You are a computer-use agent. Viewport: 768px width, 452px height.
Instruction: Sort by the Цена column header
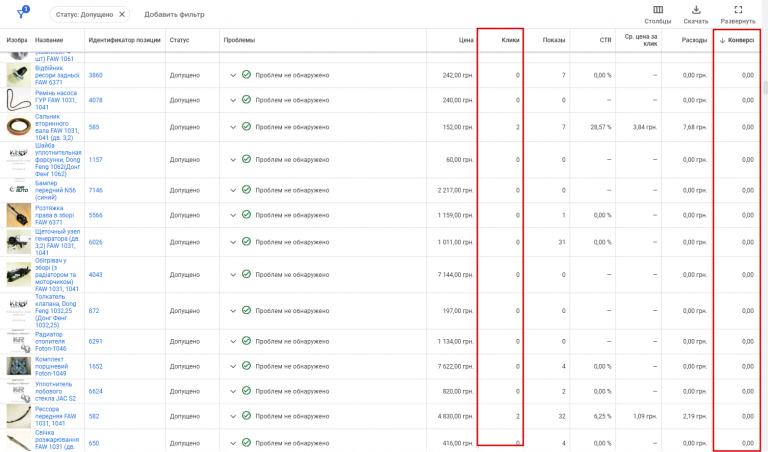click(x=466, y=40)
